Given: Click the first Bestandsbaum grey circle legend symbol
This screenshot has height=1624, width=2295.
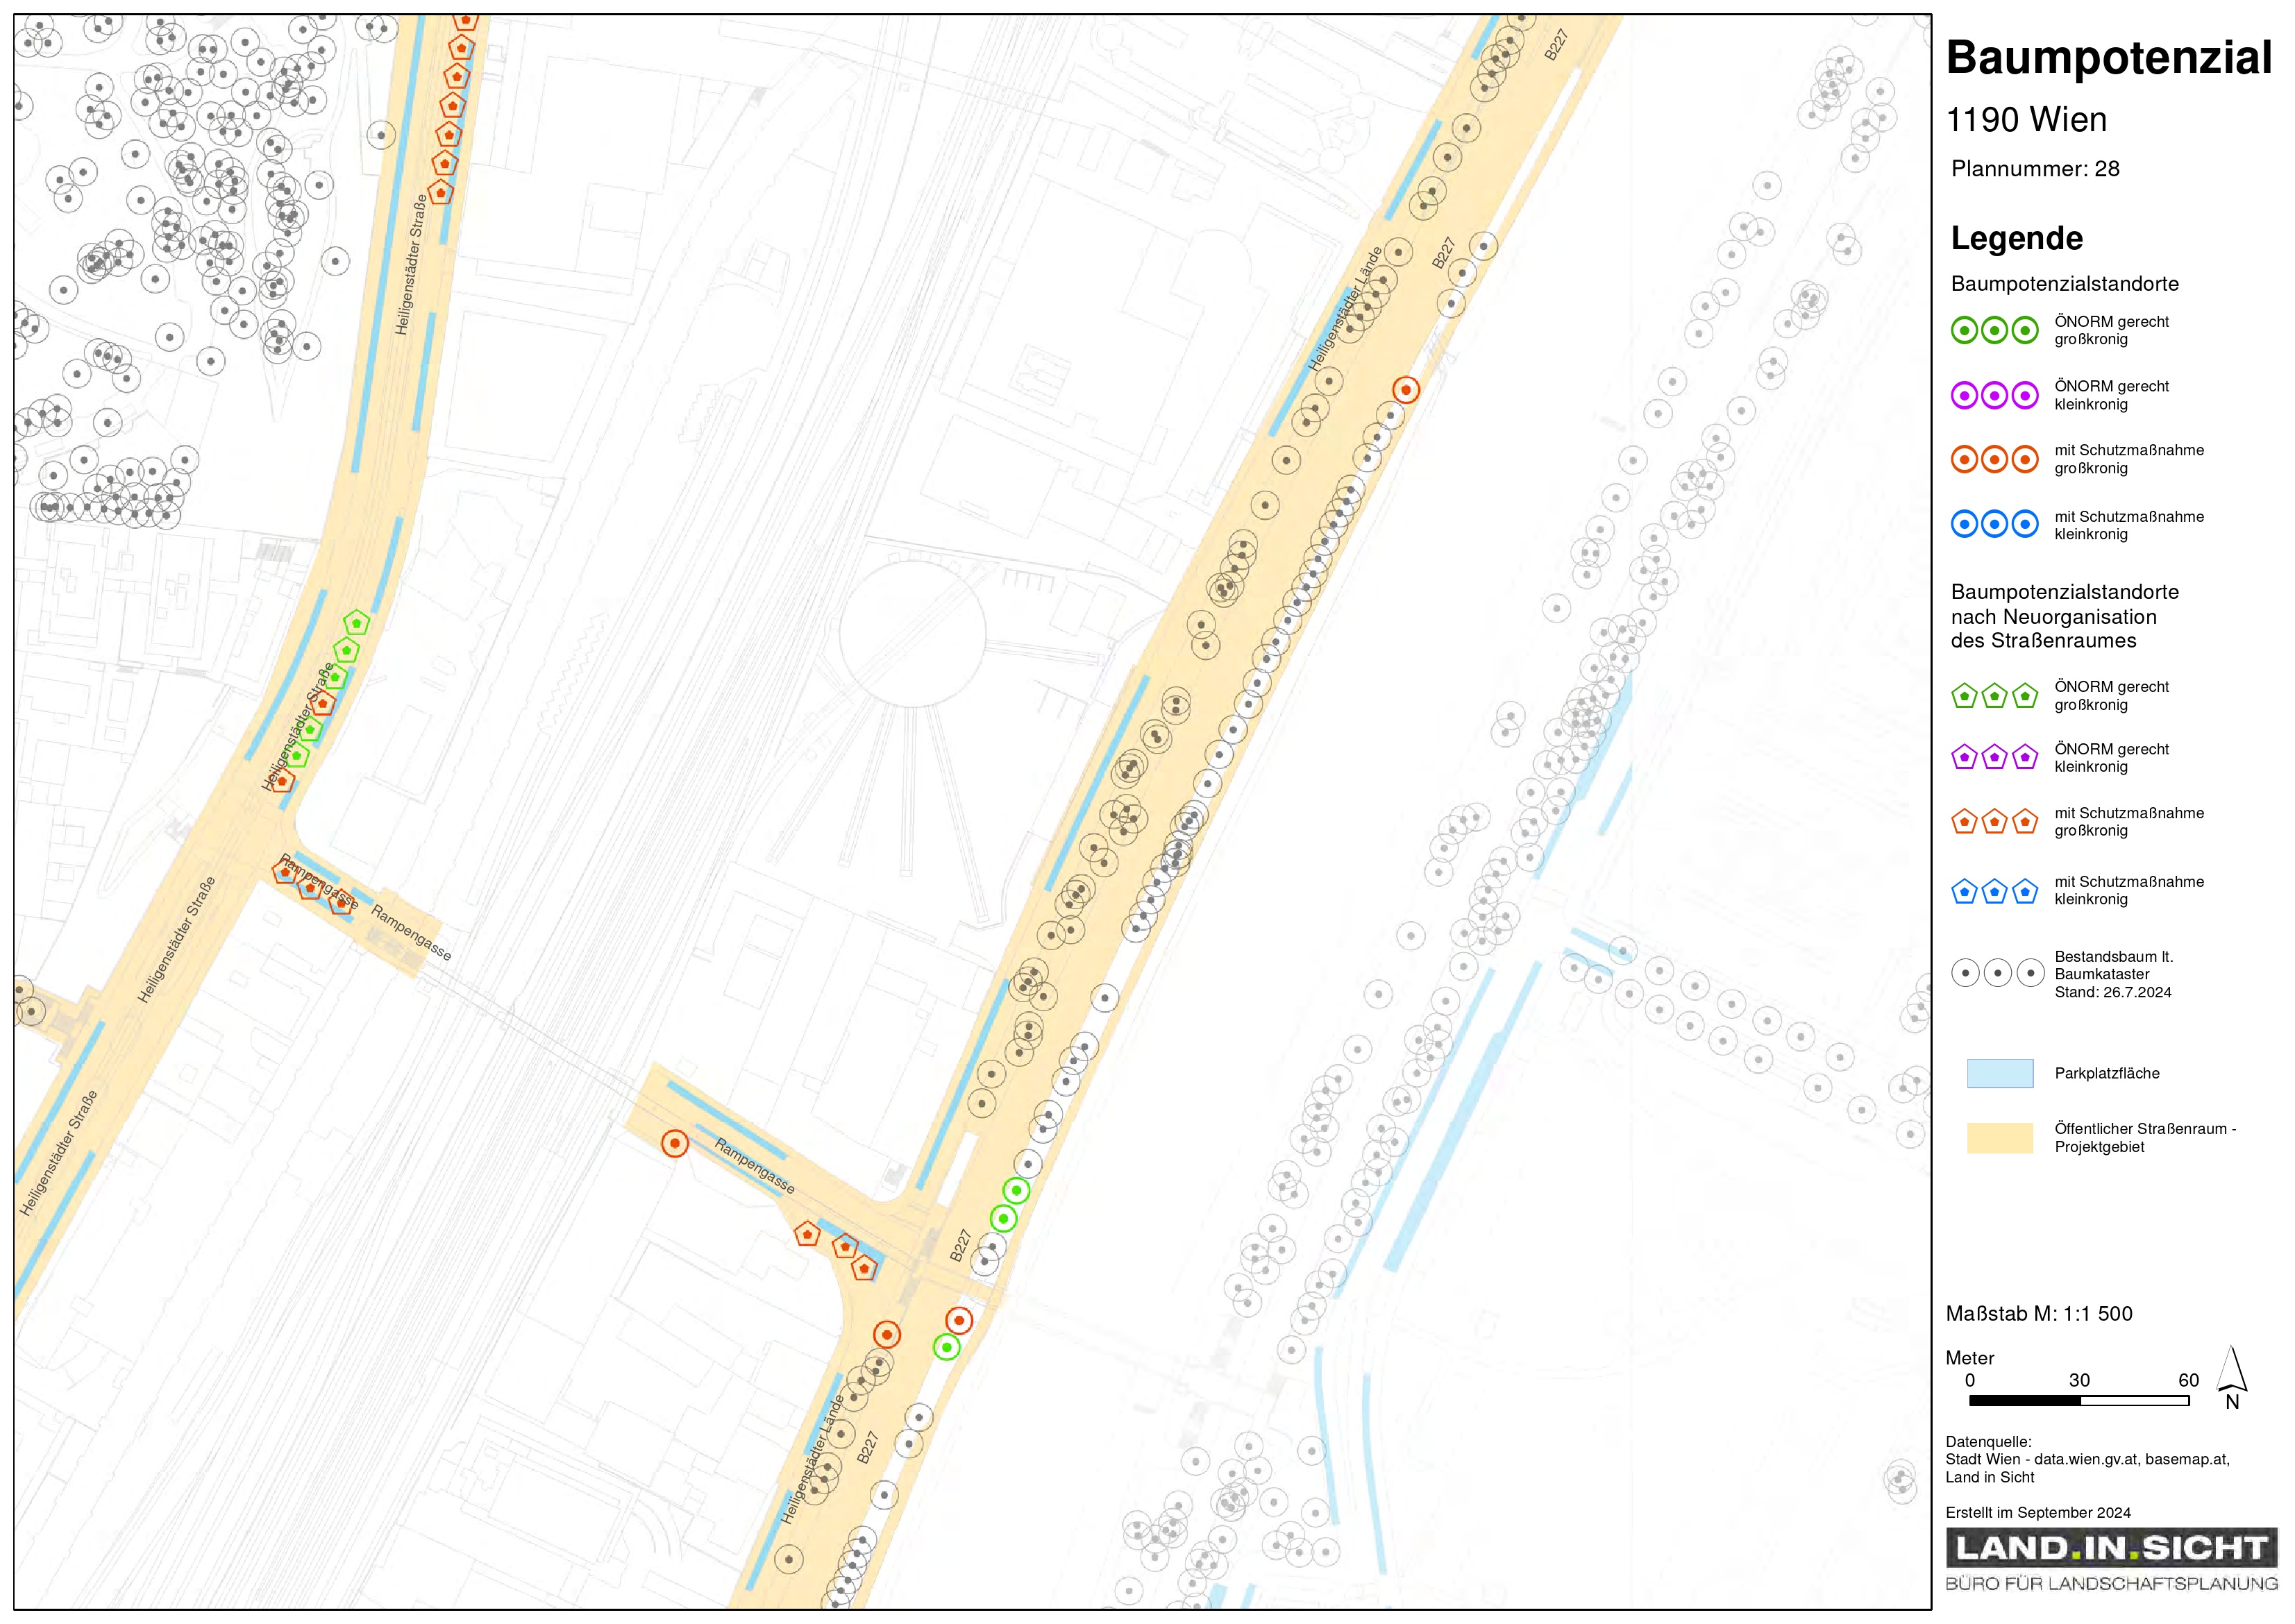Looking at the screenshot, I should tap(1965, 973).
